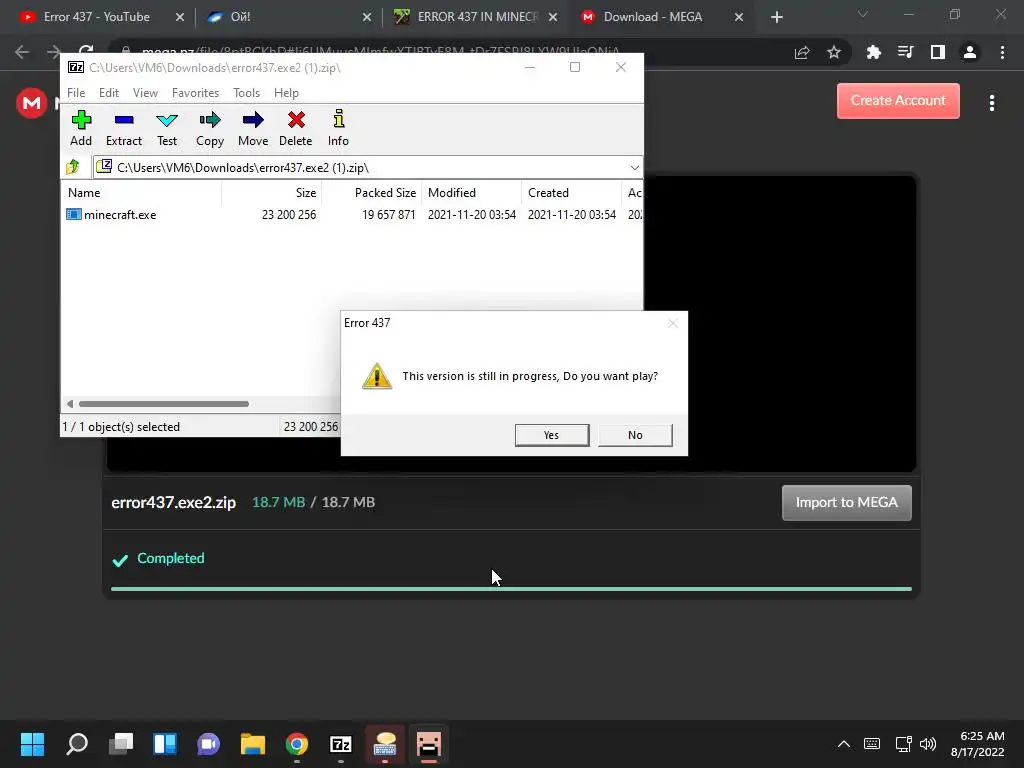Close the Ой! tab

click(x=367, y=17)
